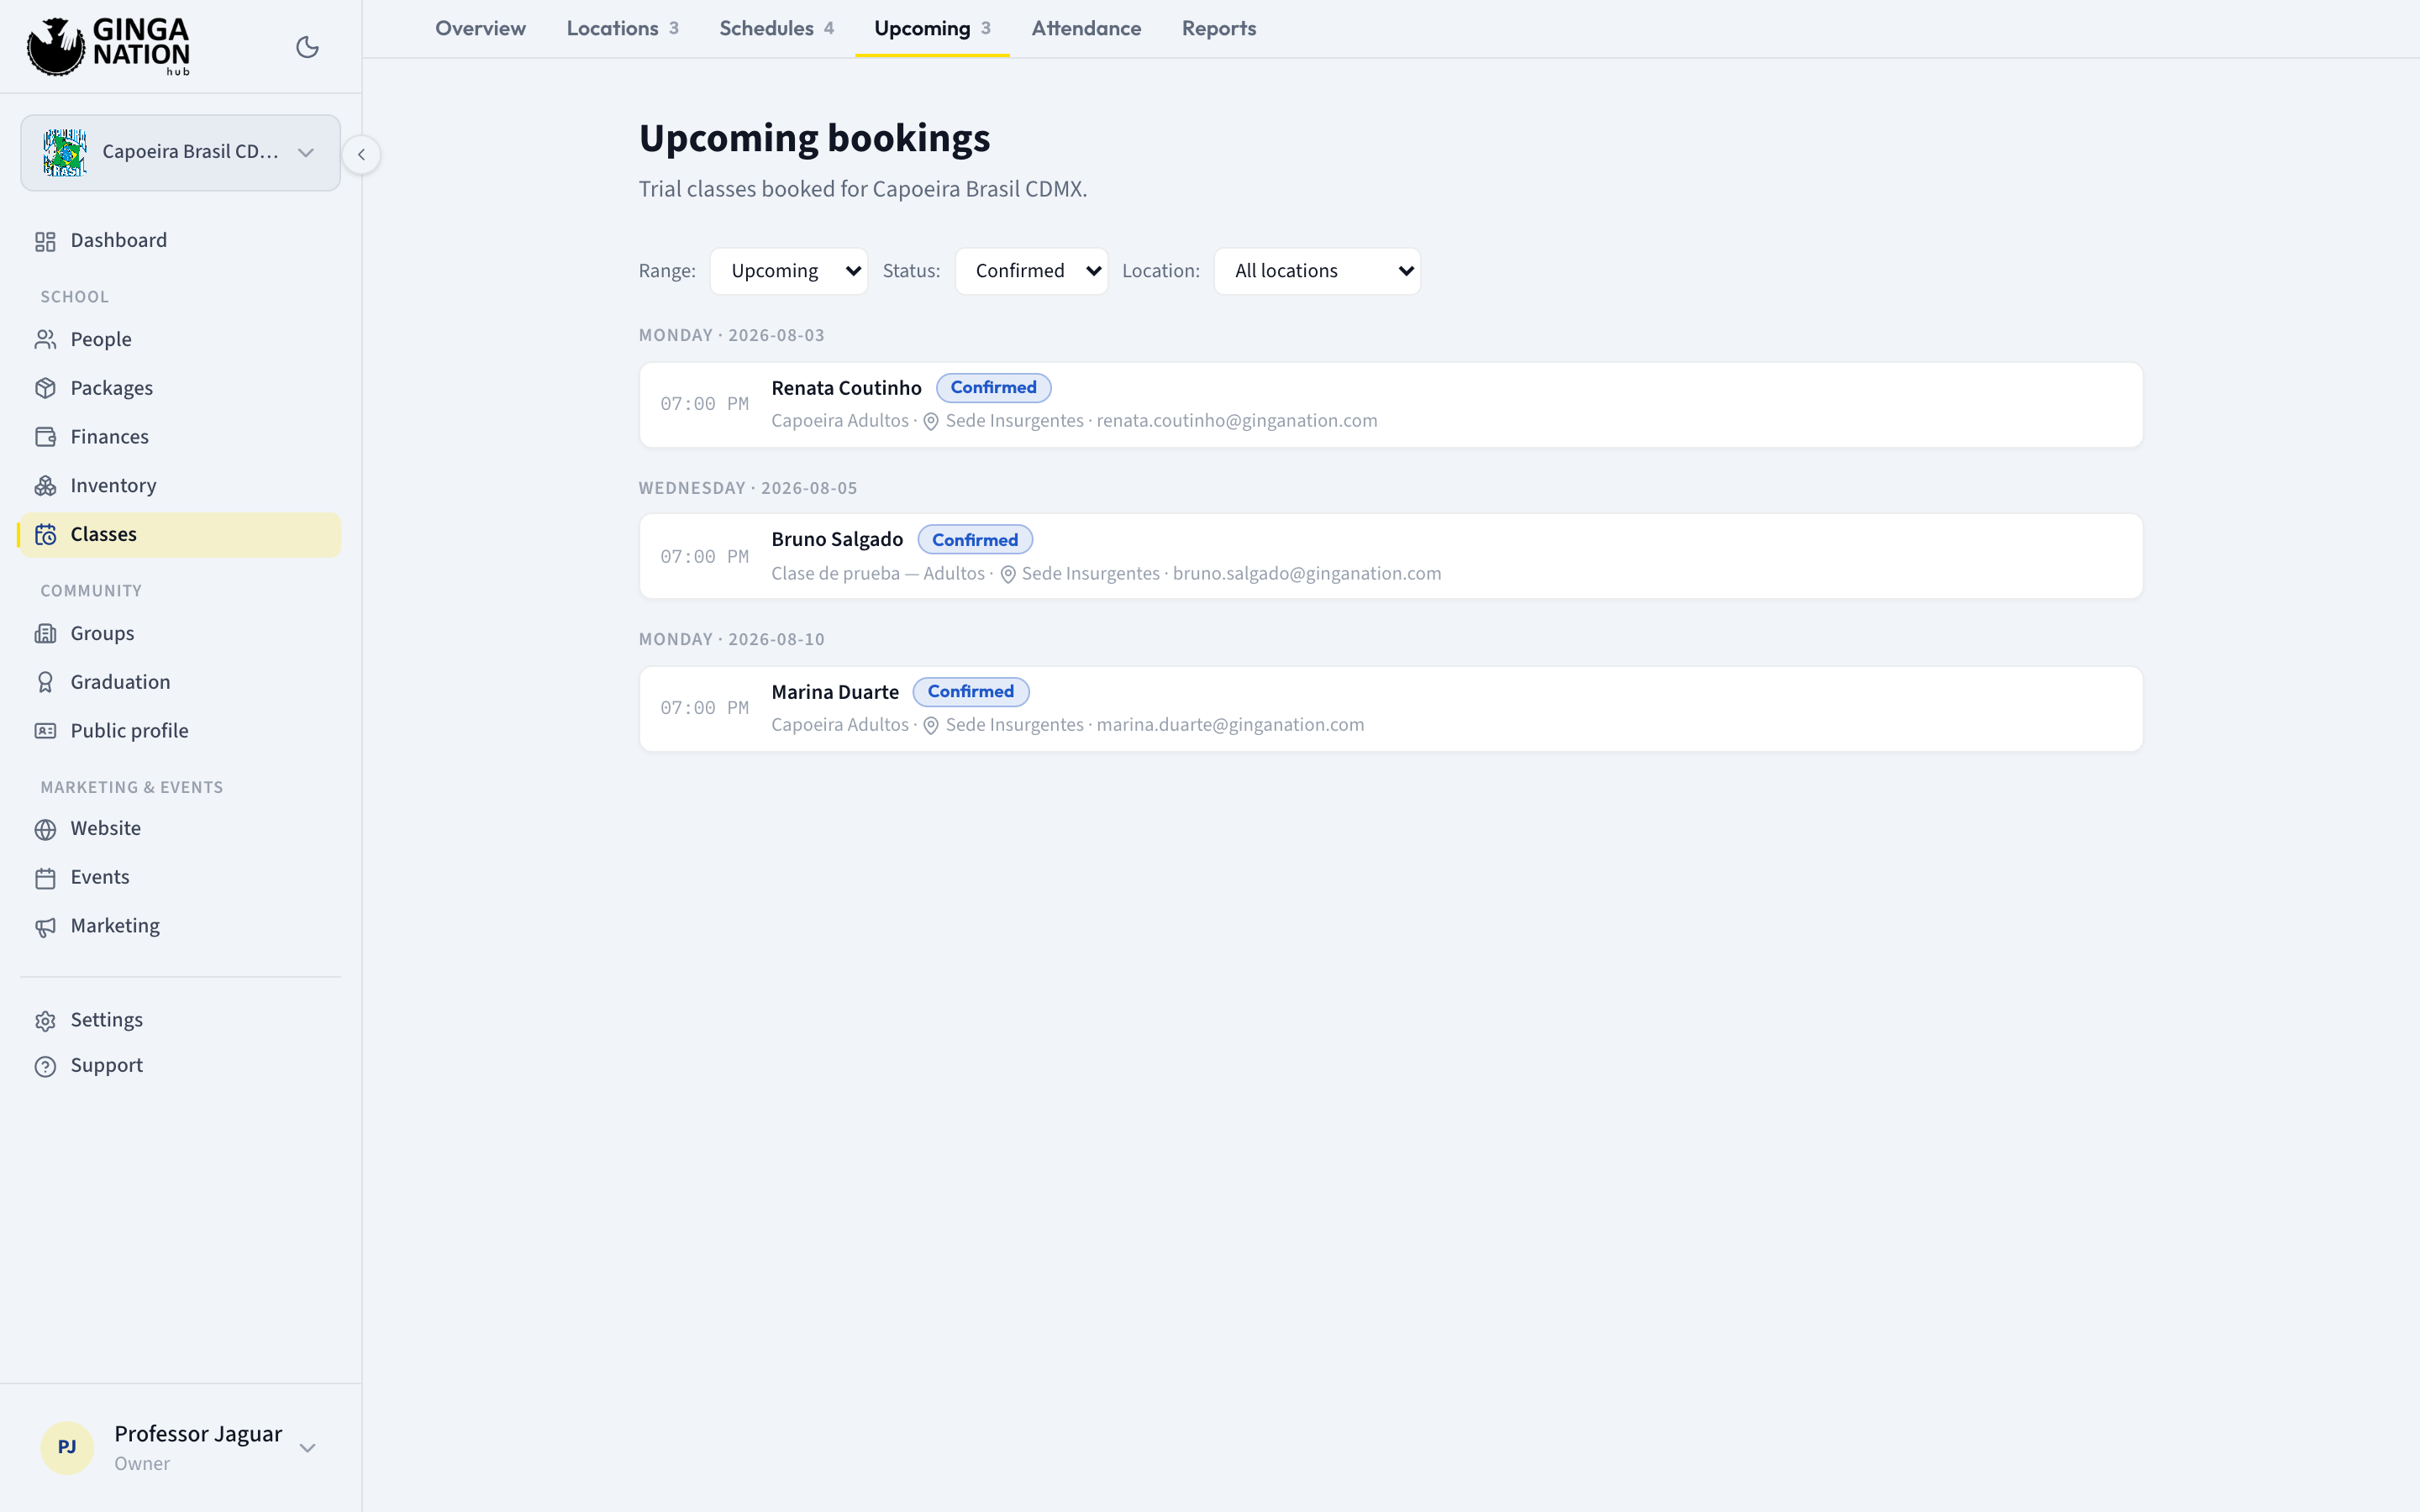Click the Settings gear icon
This screenshot has height=1512, width=2420.
point(45,1021)
